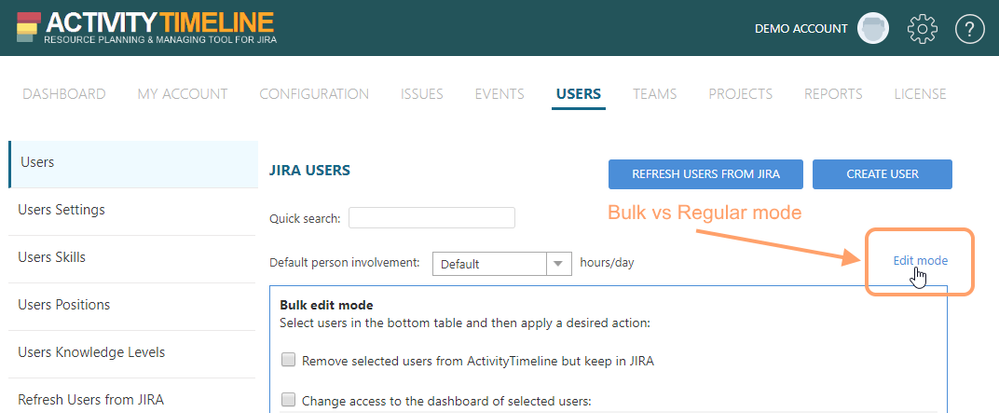Viewport: 999px width, 413px height.
Task: Open Default person involvement dropdown
Action: (501, 264)
